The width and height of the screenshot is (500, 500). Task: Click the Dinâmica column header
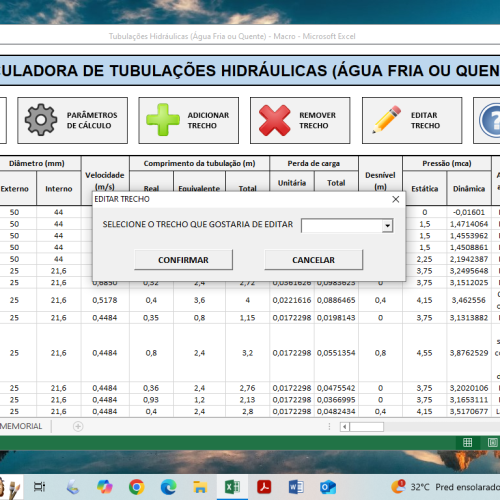pyautogui.click(x=469, y=189)
